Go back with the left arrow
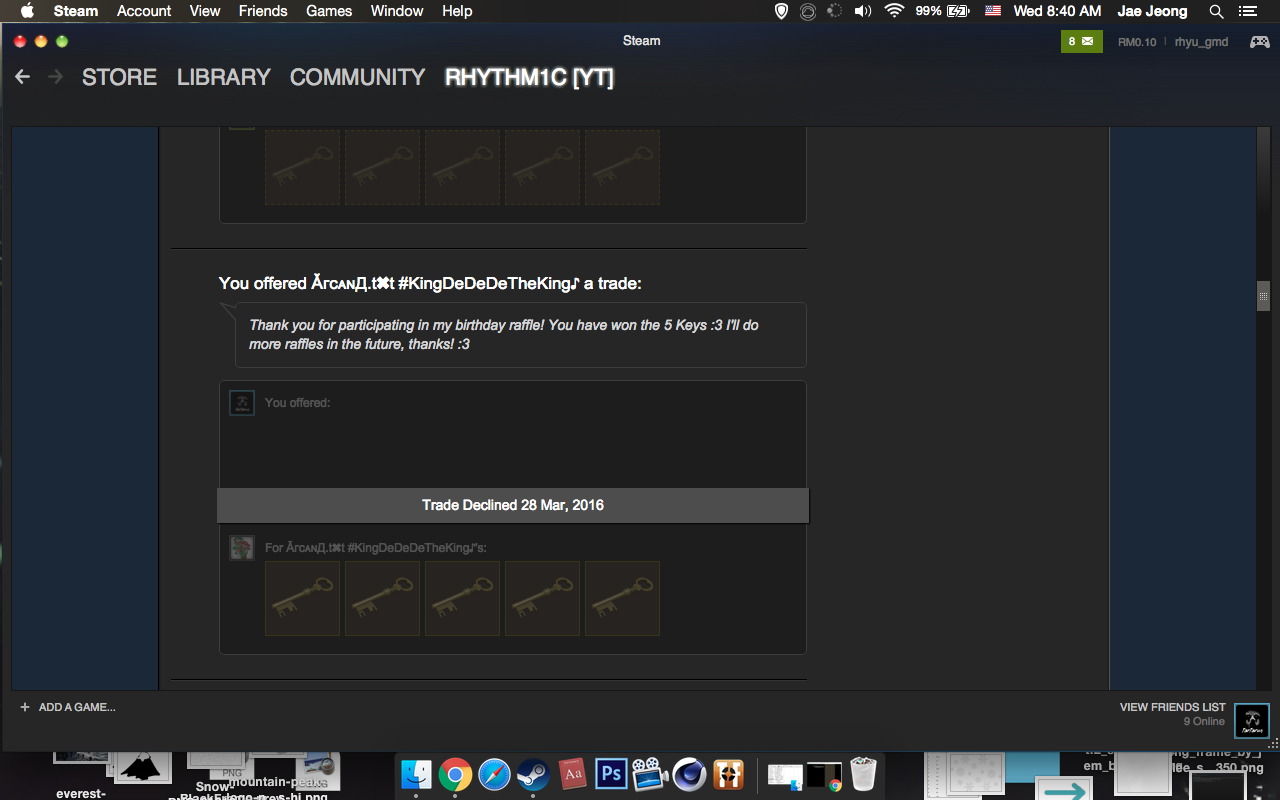Image resolution: width=1280 pixels, height=800 pixels. pos(23,77)
